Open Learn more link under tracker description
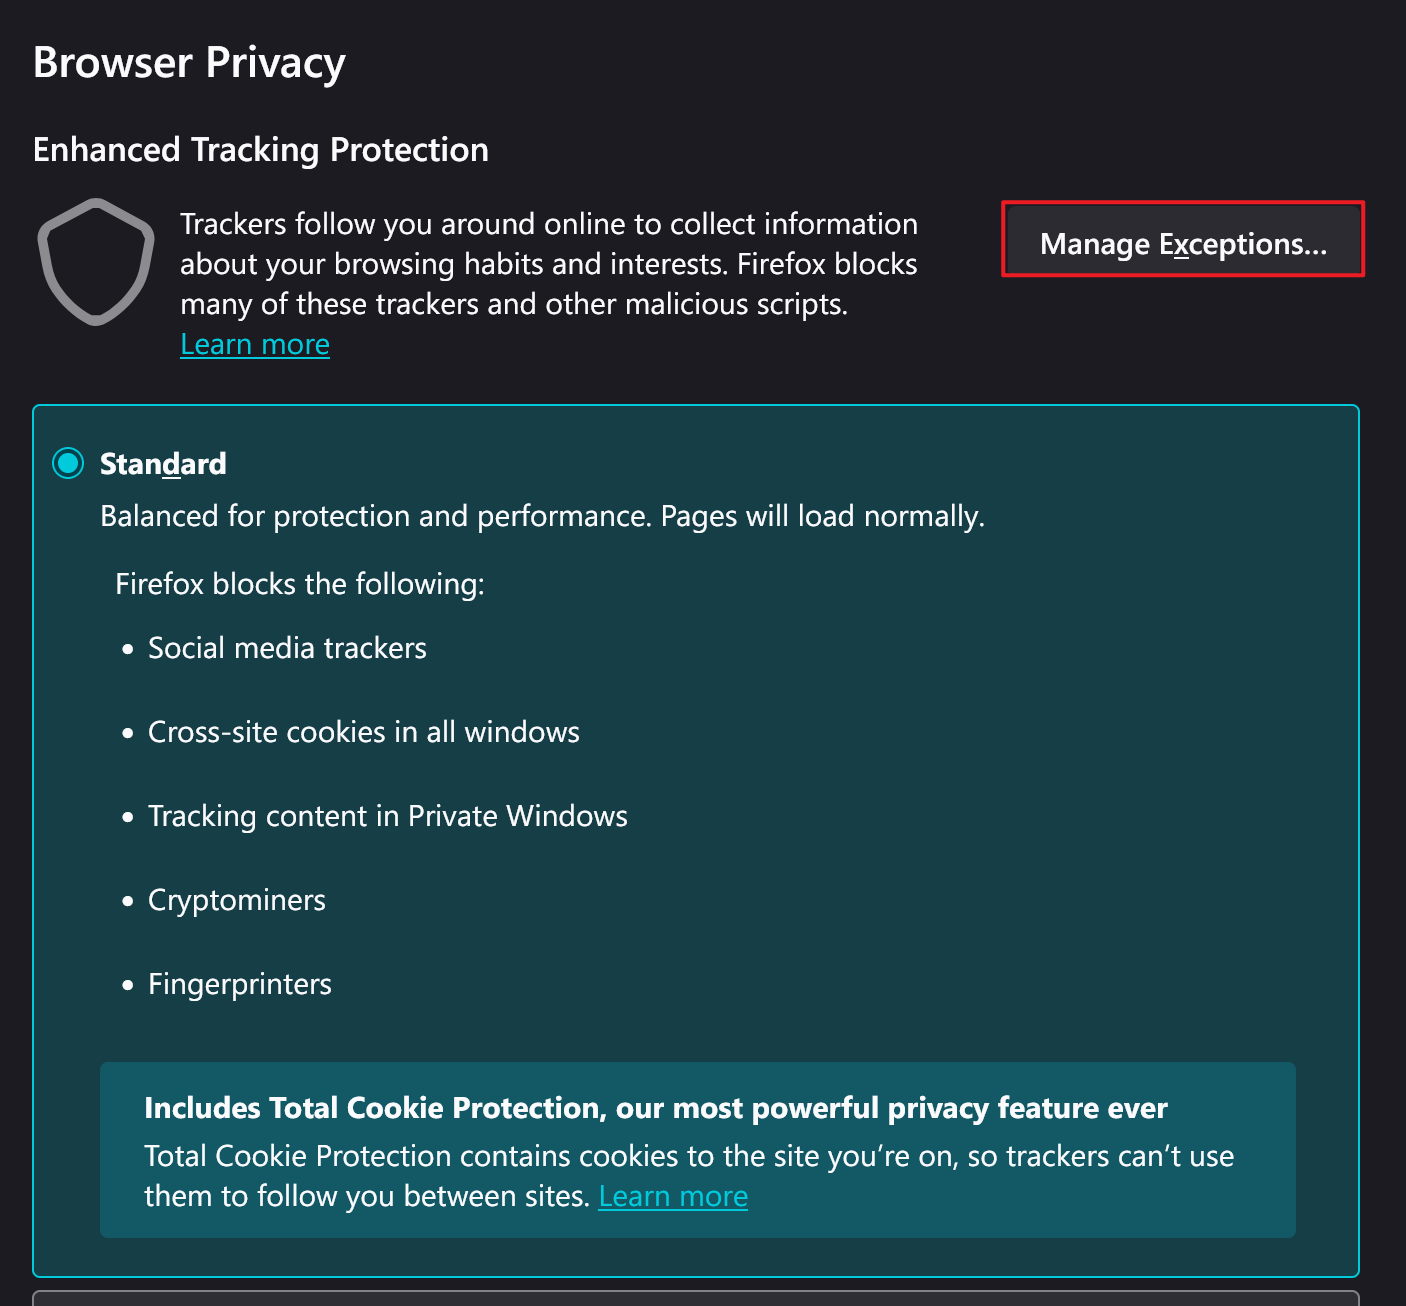This screenshot has width=1406, height=1306. [255, 344]
